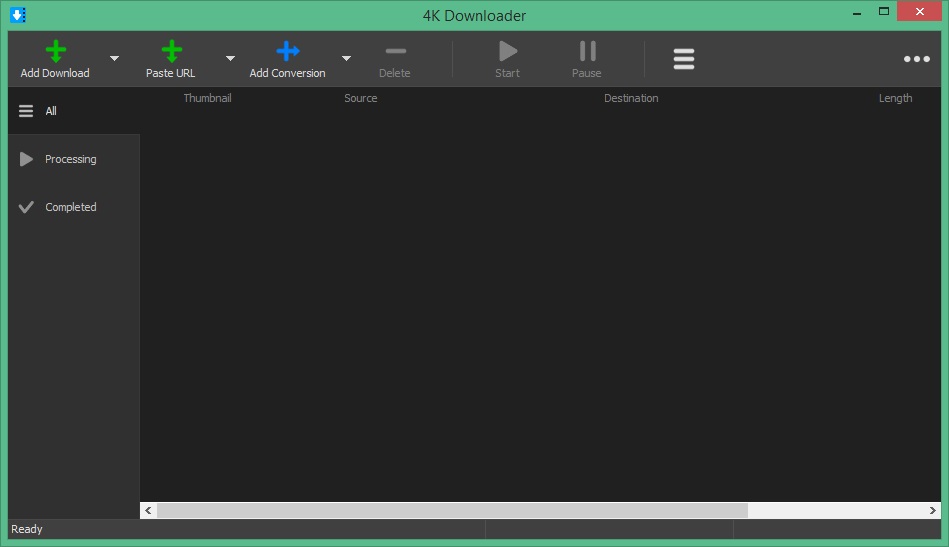Minimize the 4K Downloader window
Image resolution: width=949 pixels, height=547 pixels.
[x=857, y=13]
